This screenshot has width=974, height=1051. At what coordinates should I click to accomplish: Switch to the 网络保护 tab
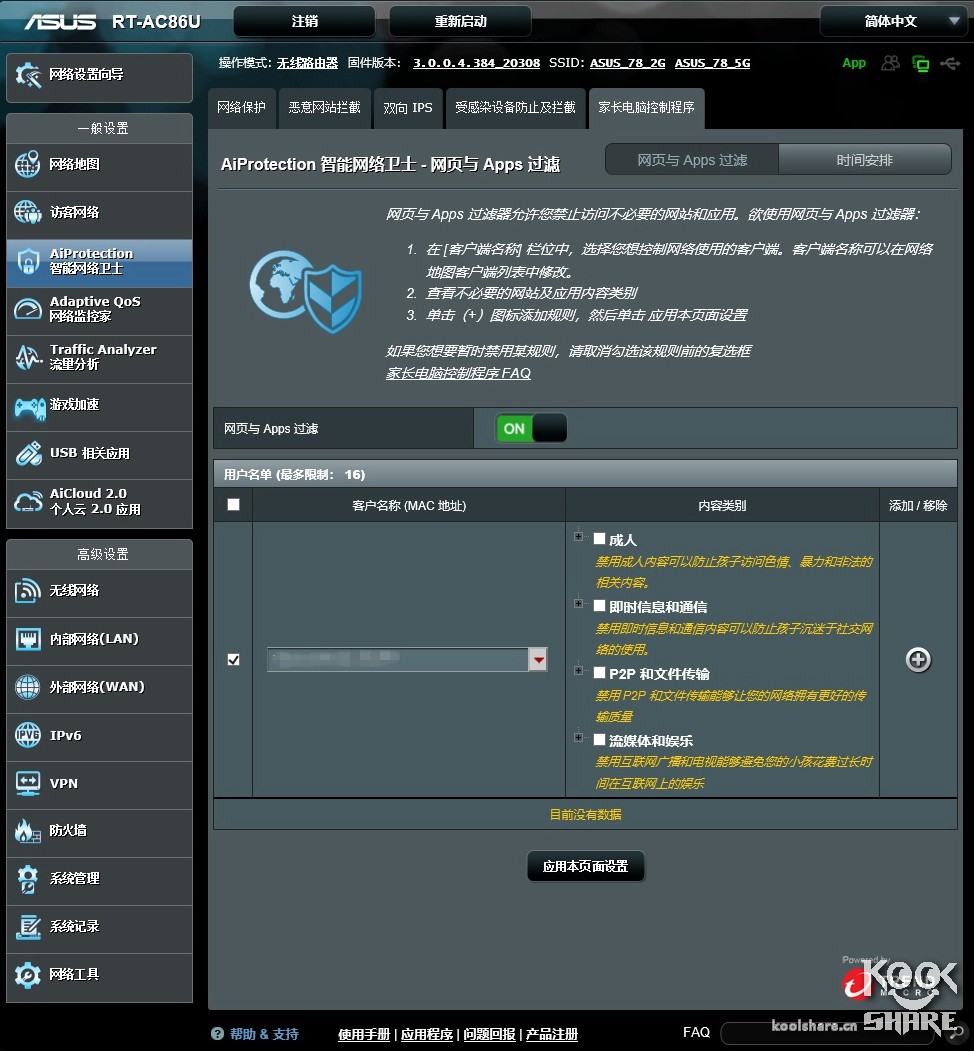241,108
